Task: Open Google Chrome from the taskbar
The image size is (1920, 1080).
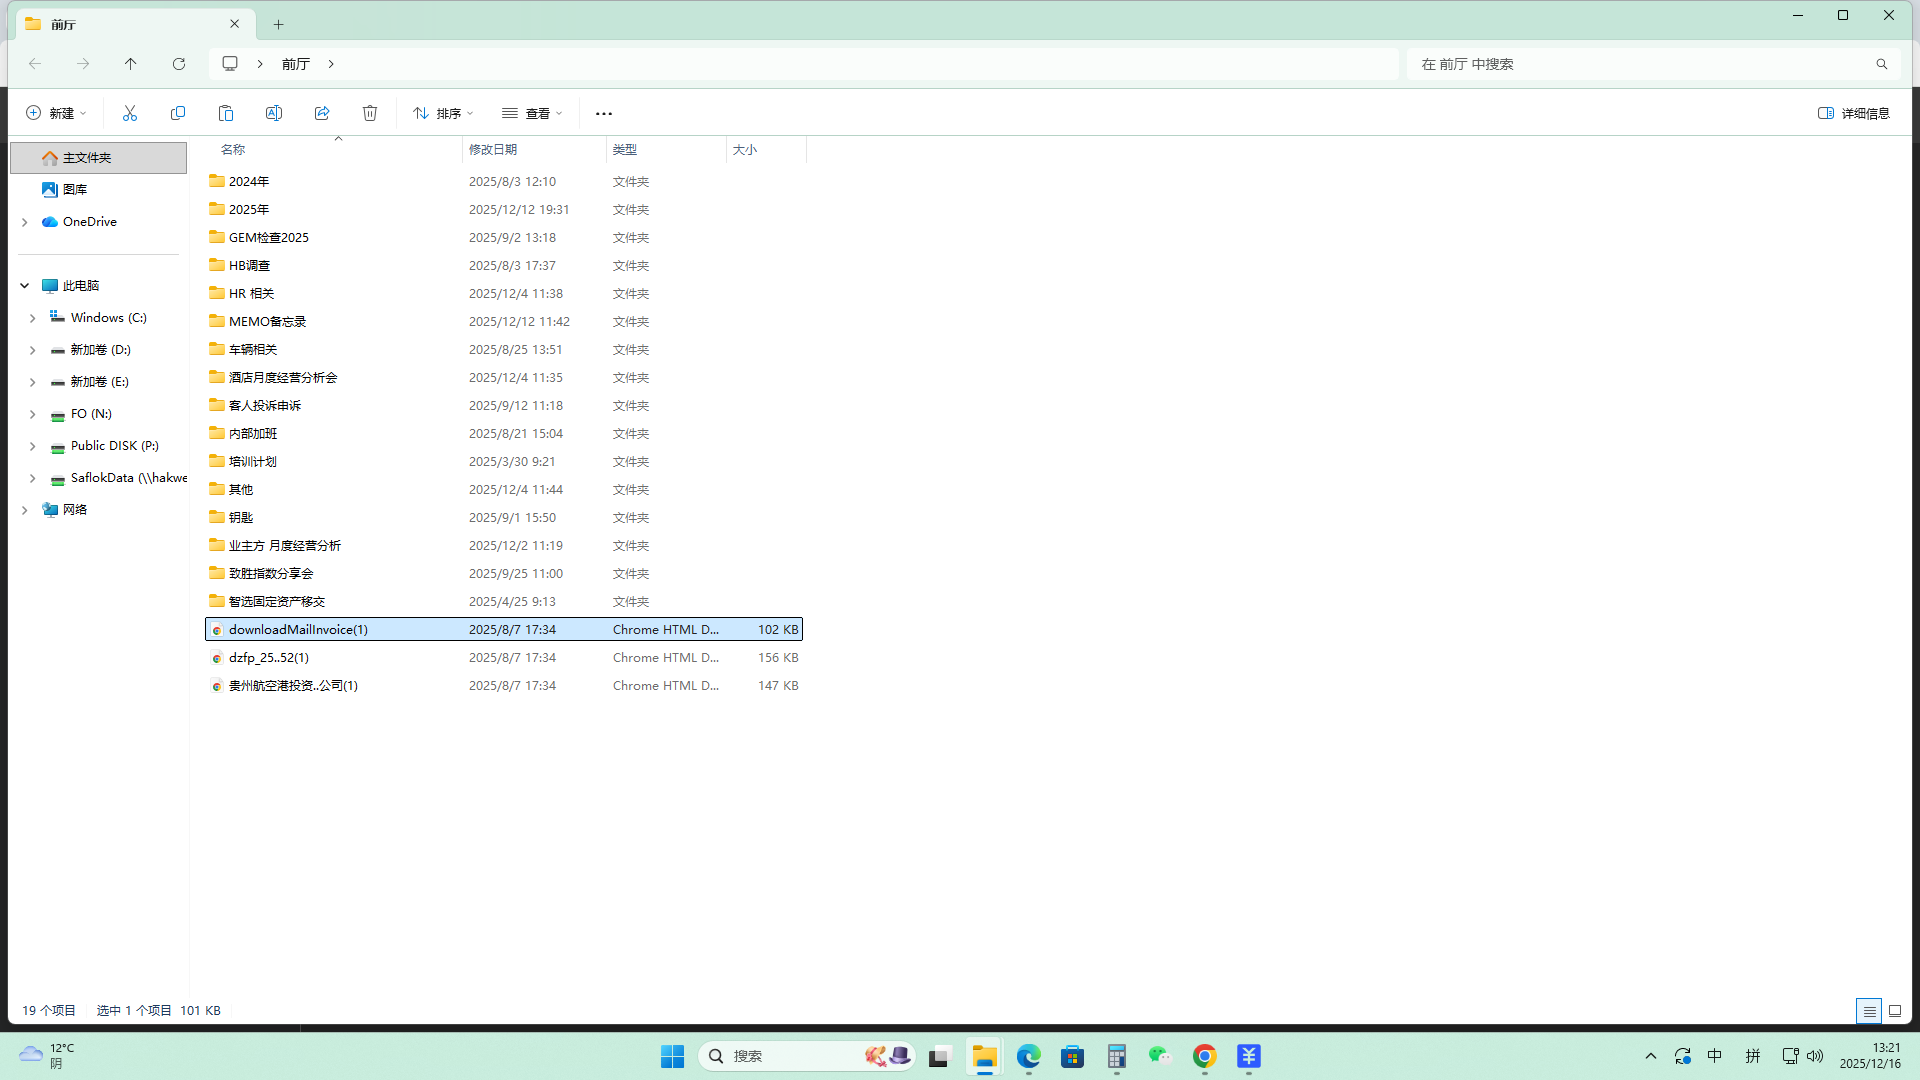Action: tap(1205, 1057)
